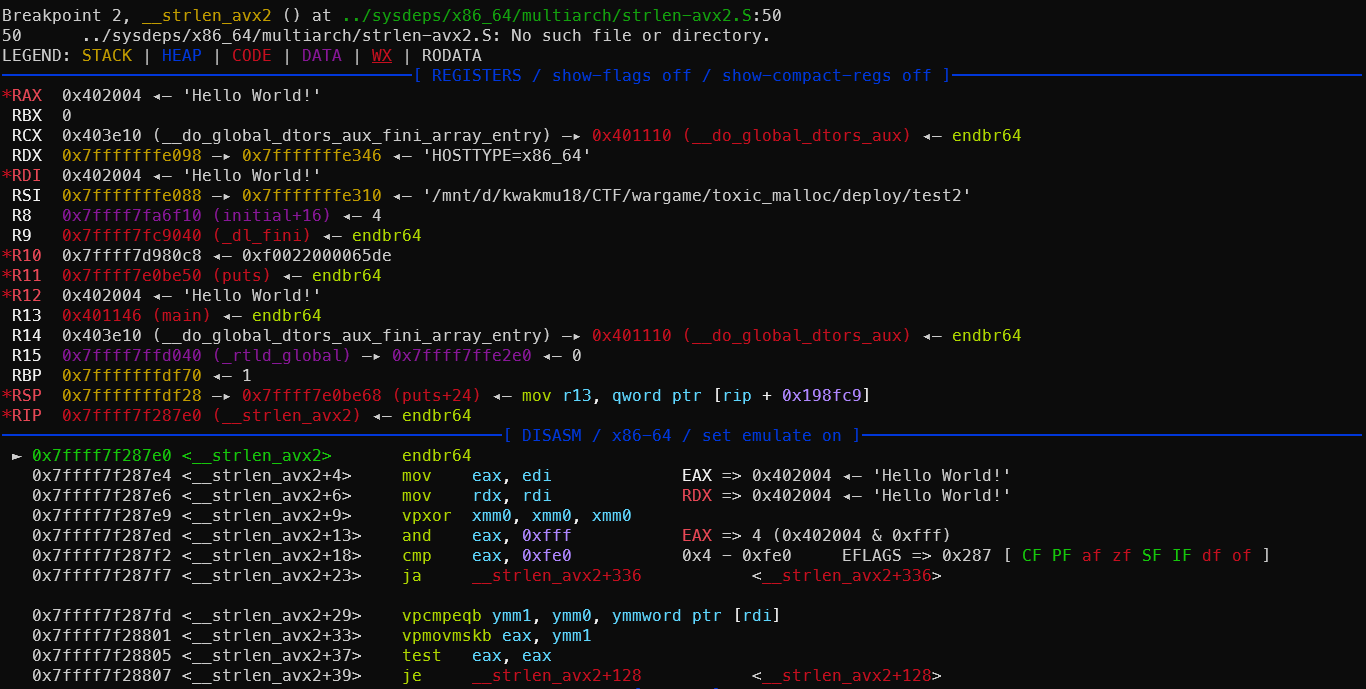
Task: Click the (puts+24) symbol in RSP
Action: point(436,395)
